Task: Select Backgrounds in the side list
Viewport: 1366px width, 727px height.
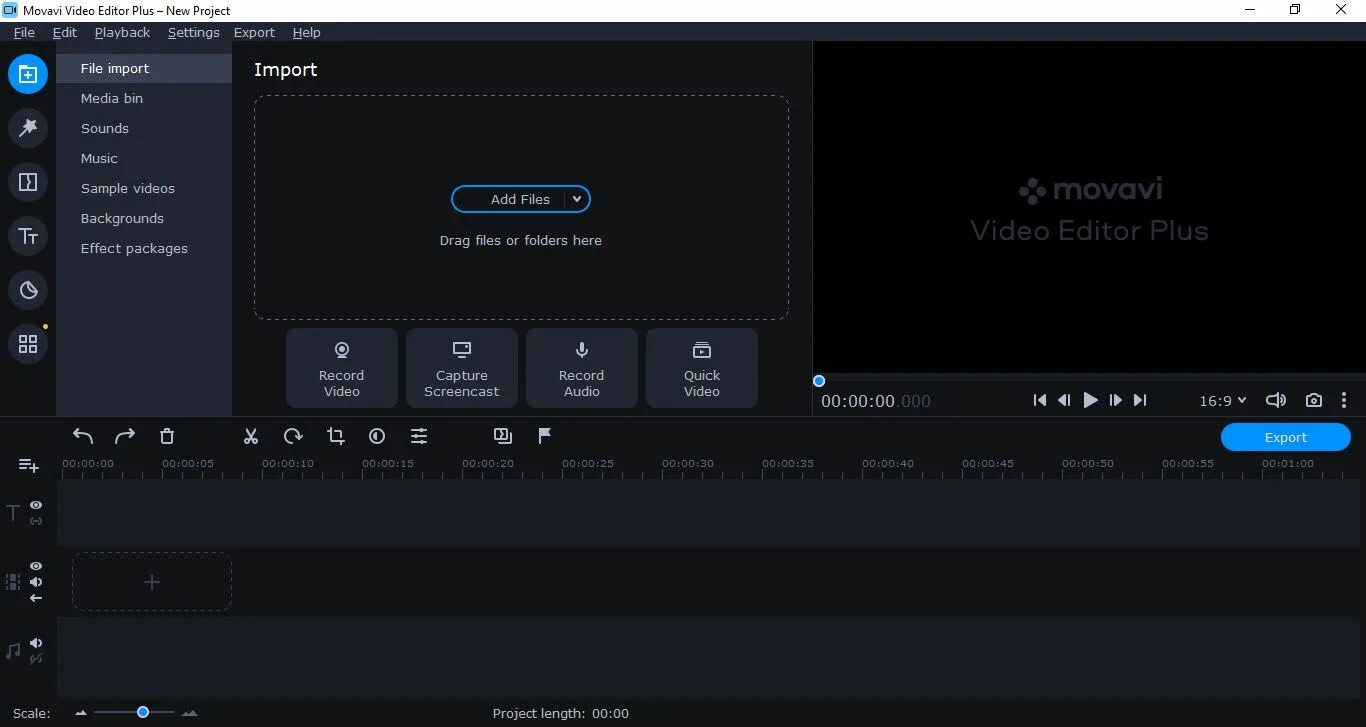Action: coord(144,218)
